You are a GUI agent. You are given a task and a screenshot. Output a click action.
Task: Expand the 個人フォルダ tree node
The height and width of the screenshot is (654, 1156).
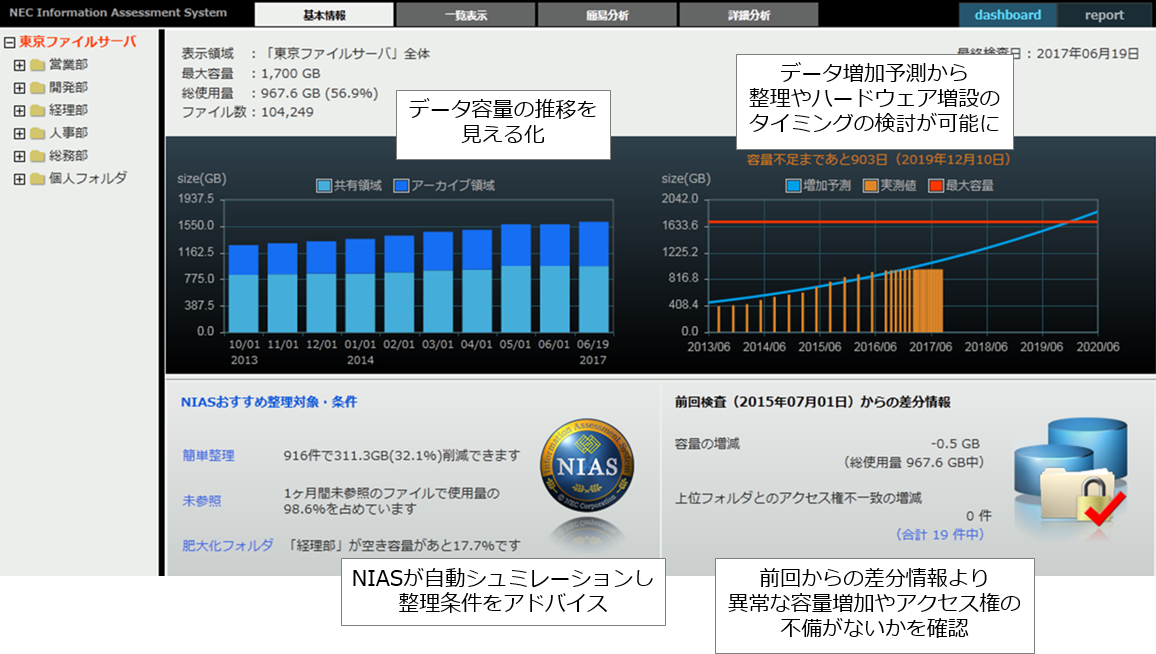coord(19,179)
